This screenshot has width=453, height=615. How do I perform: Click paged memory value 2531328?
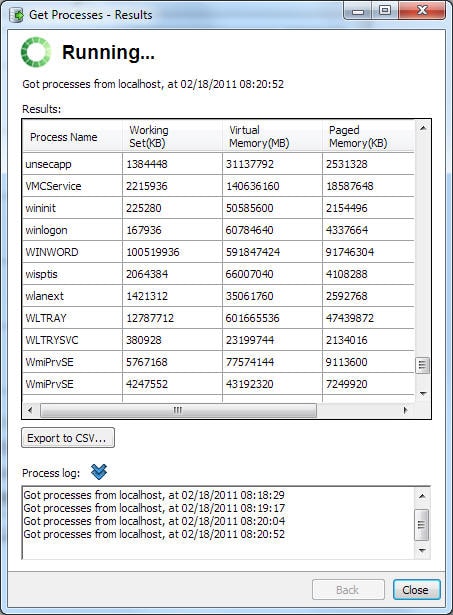pyautogui.click(x=347, y=164)
